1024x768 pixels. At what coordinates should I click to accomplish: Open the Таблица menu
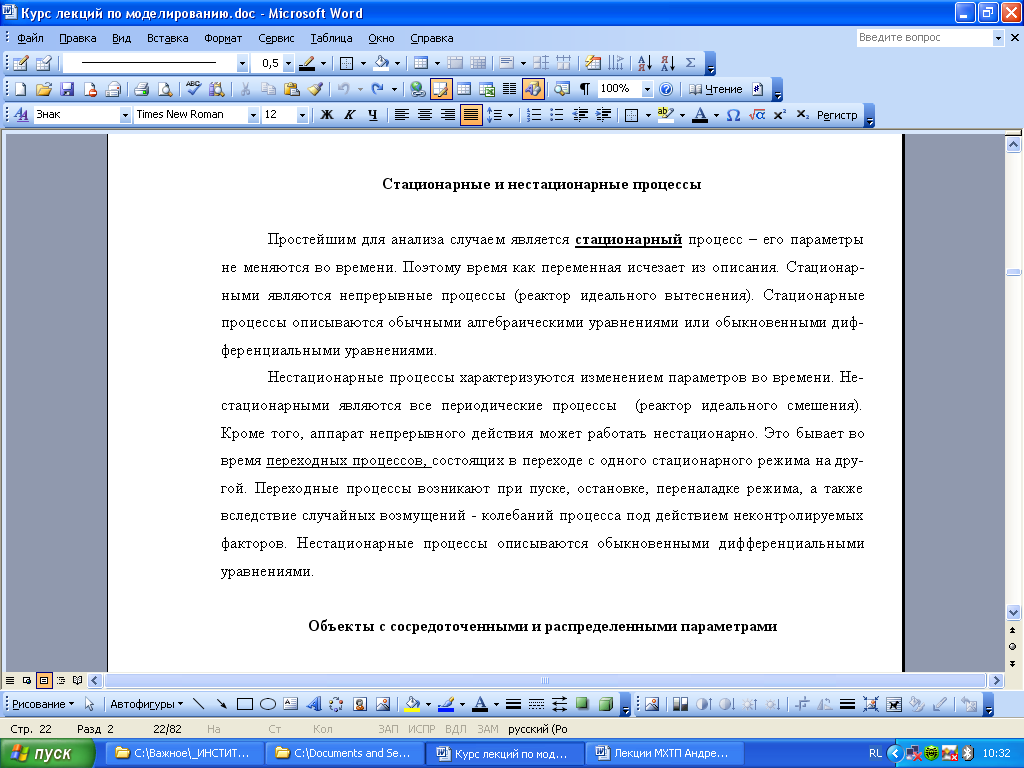pos(331,38)
